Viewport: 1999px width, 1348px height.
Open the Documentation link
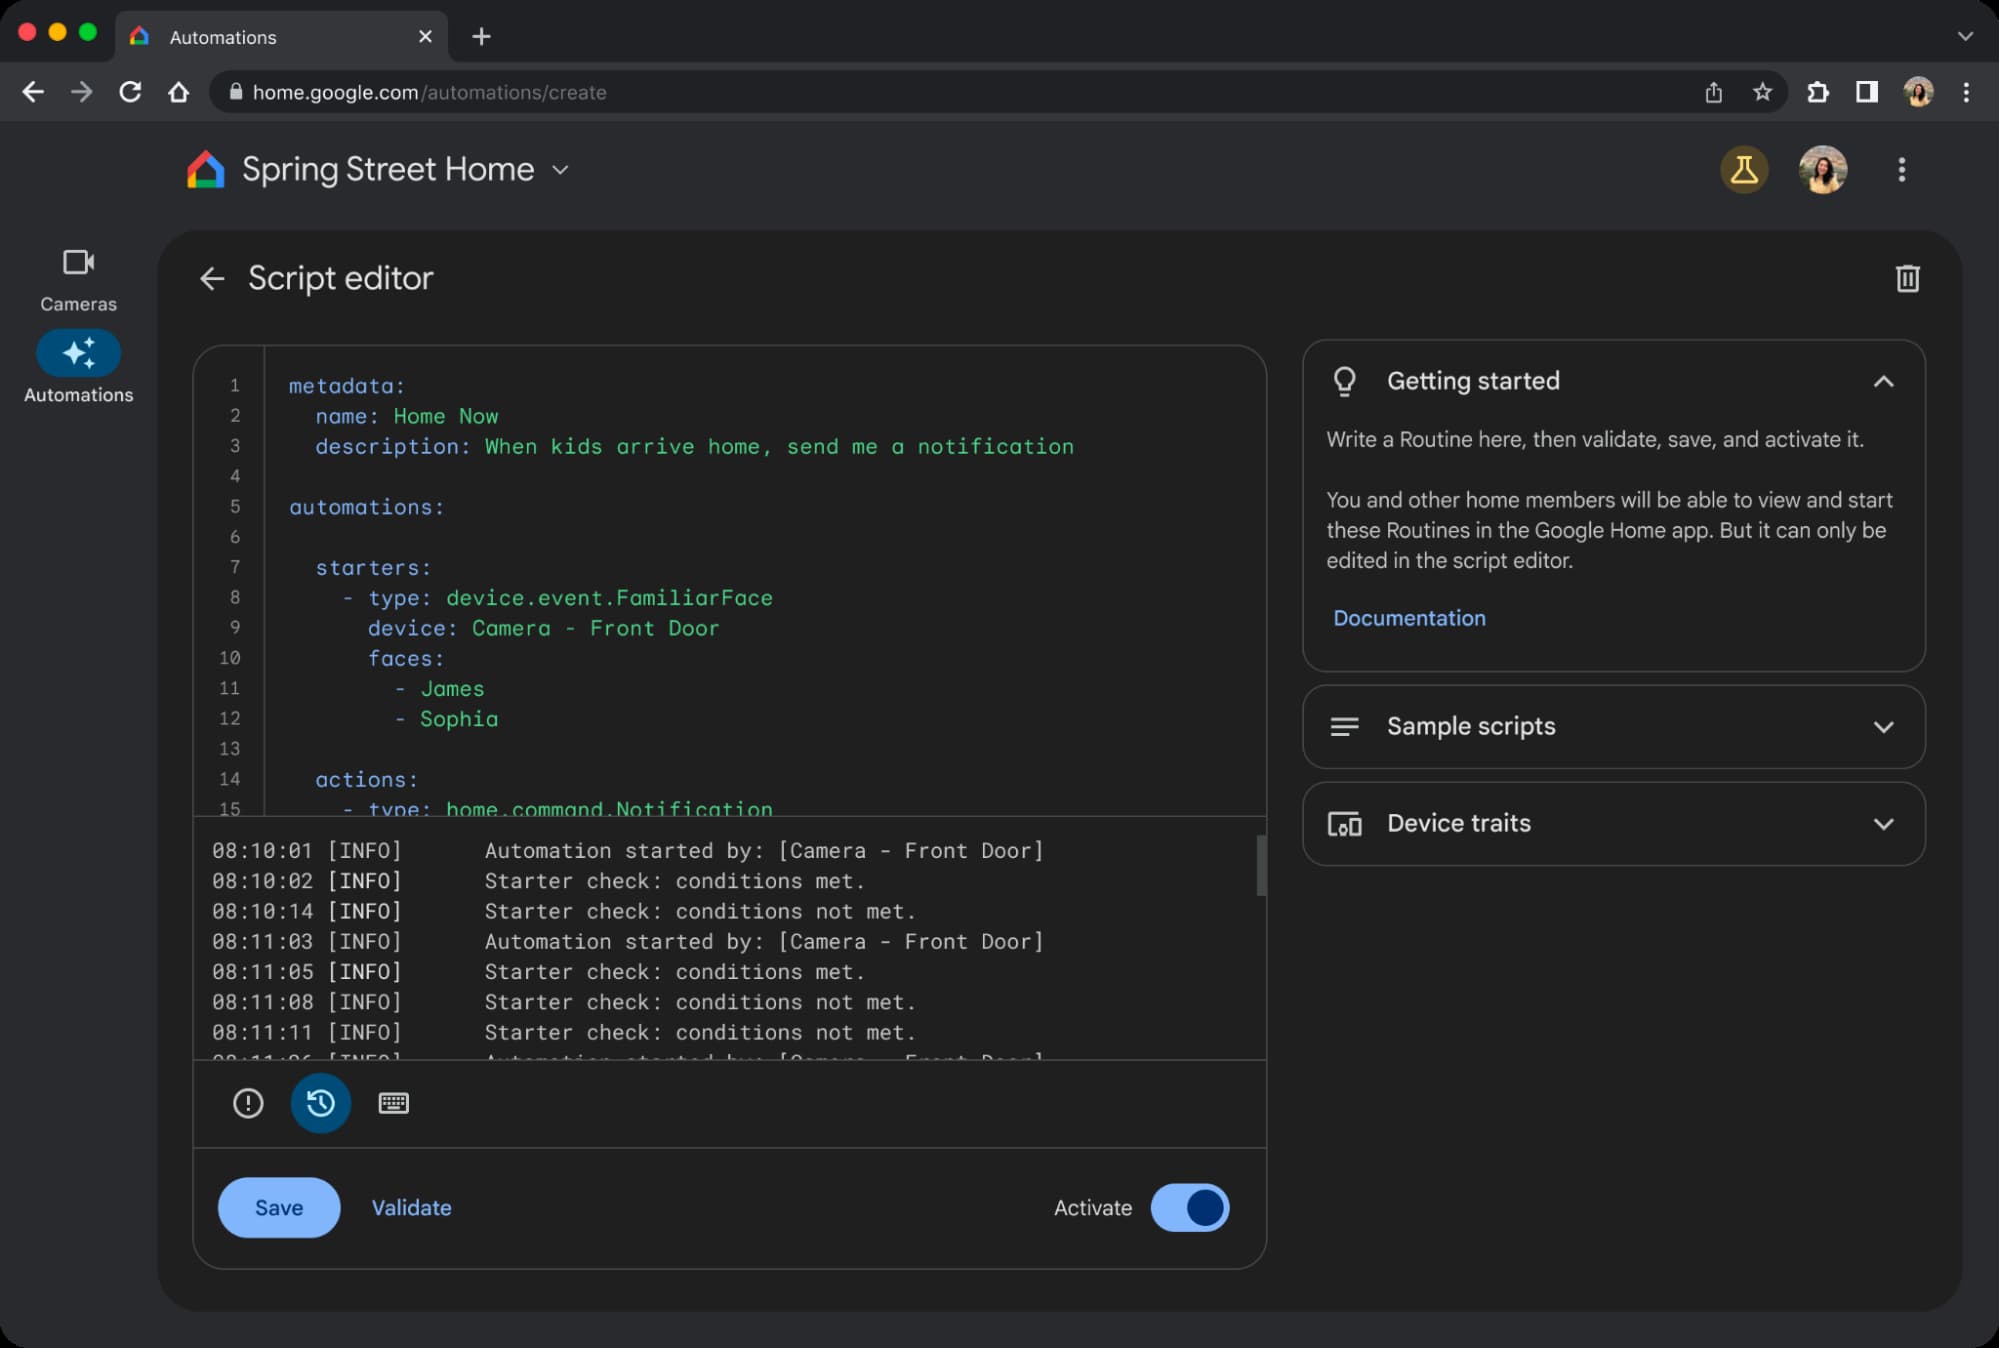[1409, 618]
